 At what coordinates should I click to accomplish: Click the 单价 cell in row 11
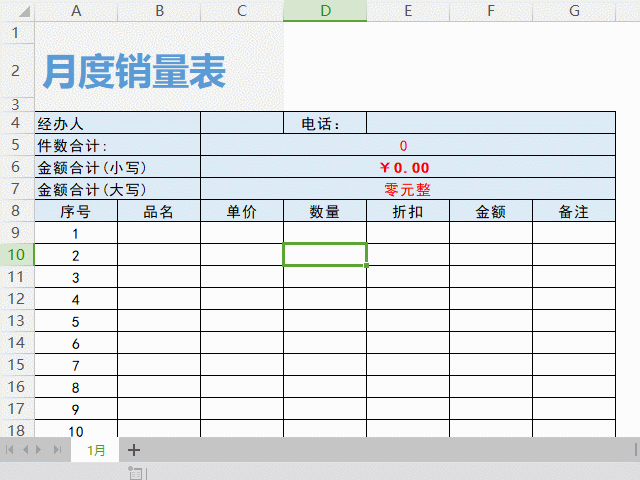click(242, 277)
